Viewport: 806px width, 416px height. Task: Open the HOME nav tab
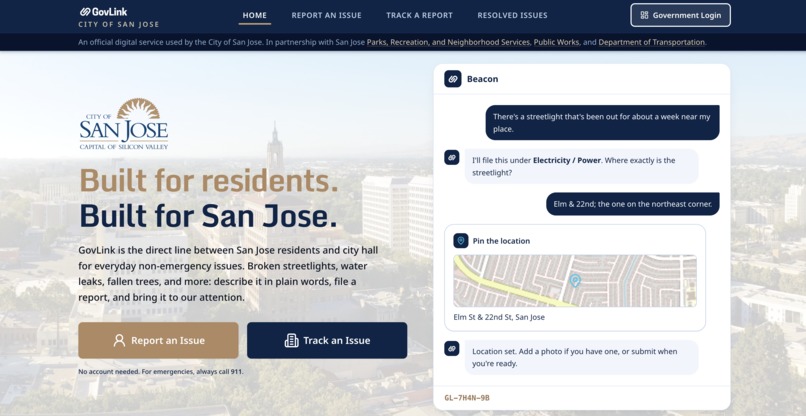point(254,15)
